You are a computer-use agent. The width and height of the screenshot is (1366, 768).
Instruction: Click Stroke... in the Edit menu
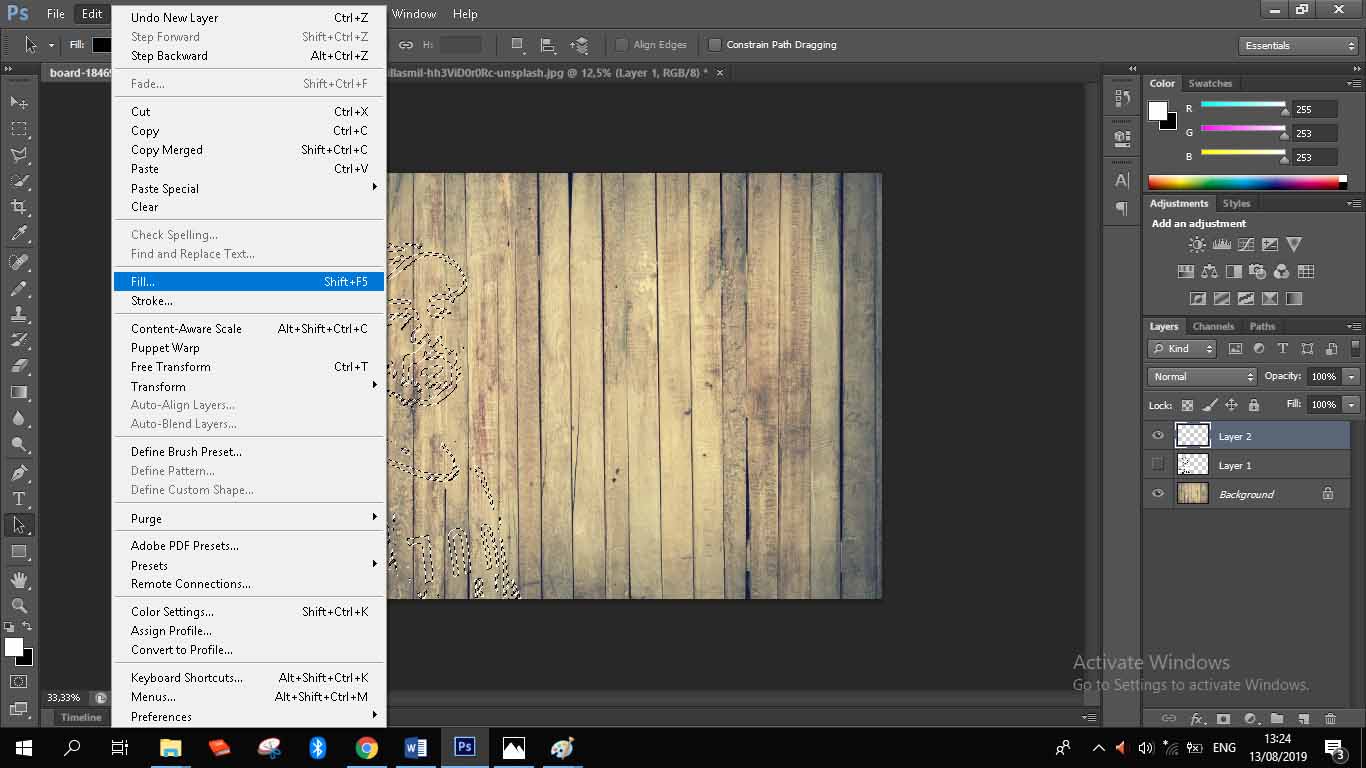pos(152,301)
